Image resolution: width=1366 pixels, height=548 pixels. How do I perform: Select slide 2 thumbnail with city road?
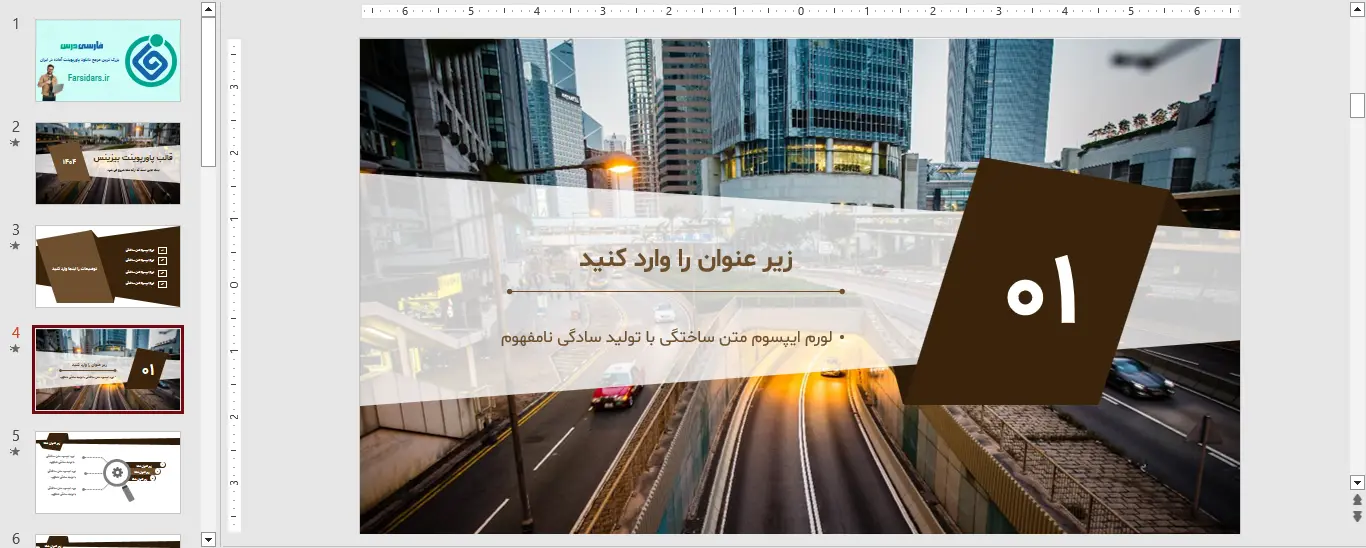coord(108,163)
